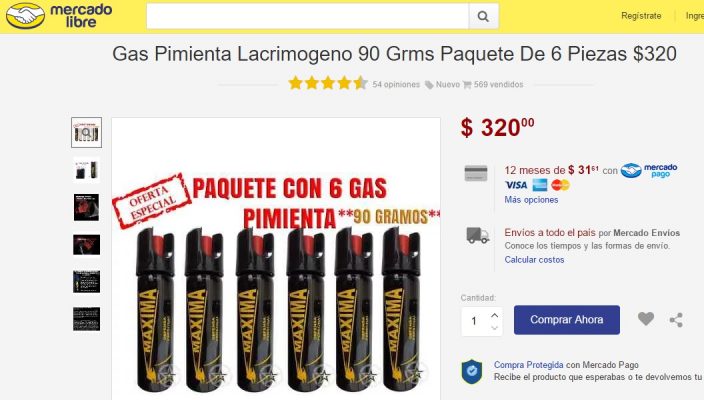Image resolution: width=704 pixels, height=400 pixels.
Task: Open the Más opciones payment link
Action: coord(531,200)
